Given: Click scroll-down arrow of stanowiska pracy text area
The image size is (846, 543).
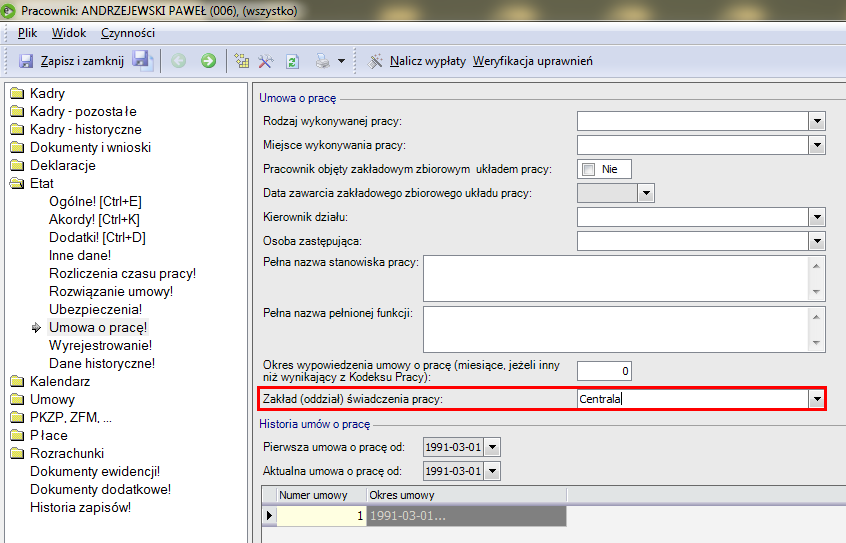Looking at the screenshot, I should 816,292.
